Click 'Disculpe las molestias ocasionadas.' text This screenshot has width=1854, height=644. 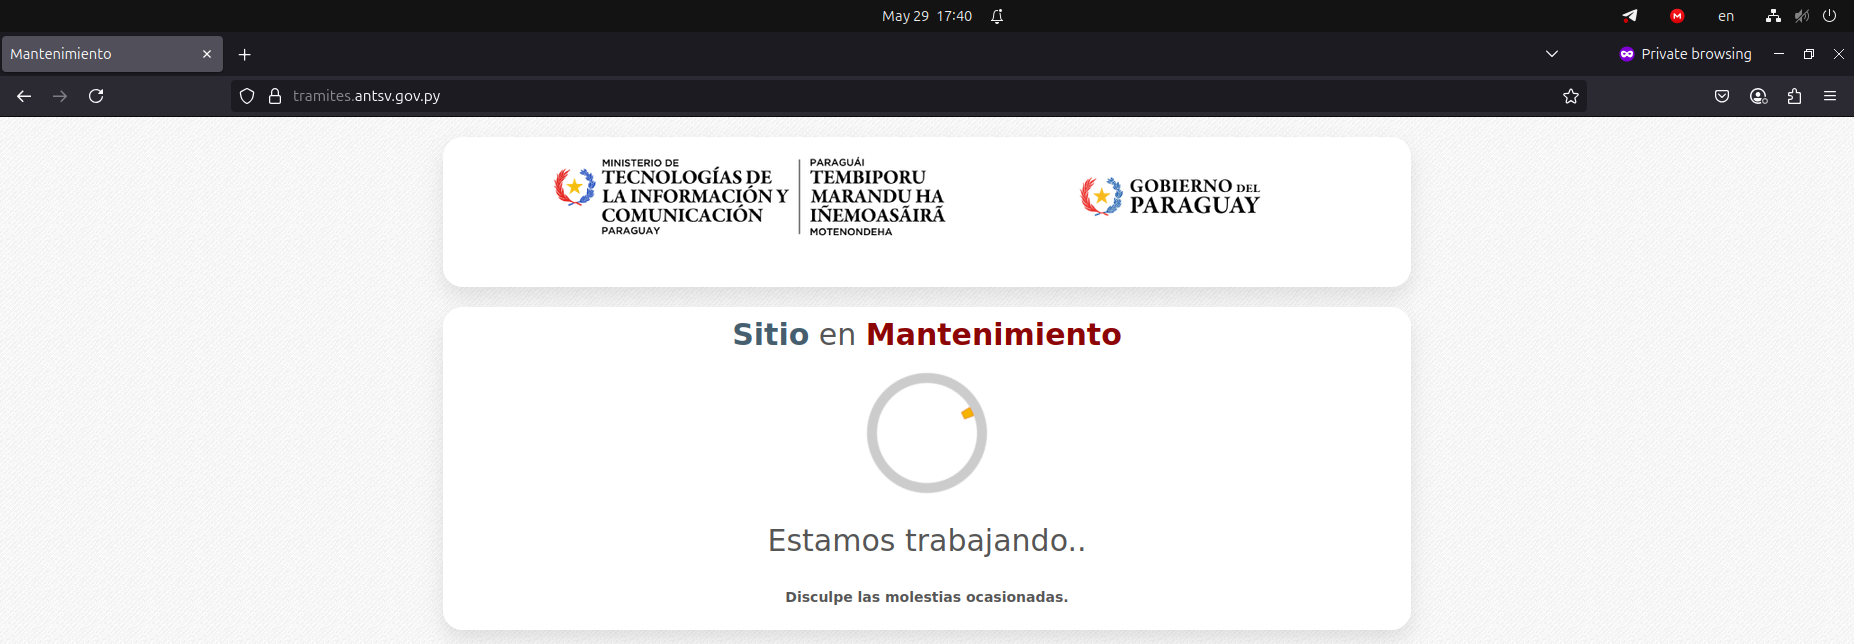point(927,597)
